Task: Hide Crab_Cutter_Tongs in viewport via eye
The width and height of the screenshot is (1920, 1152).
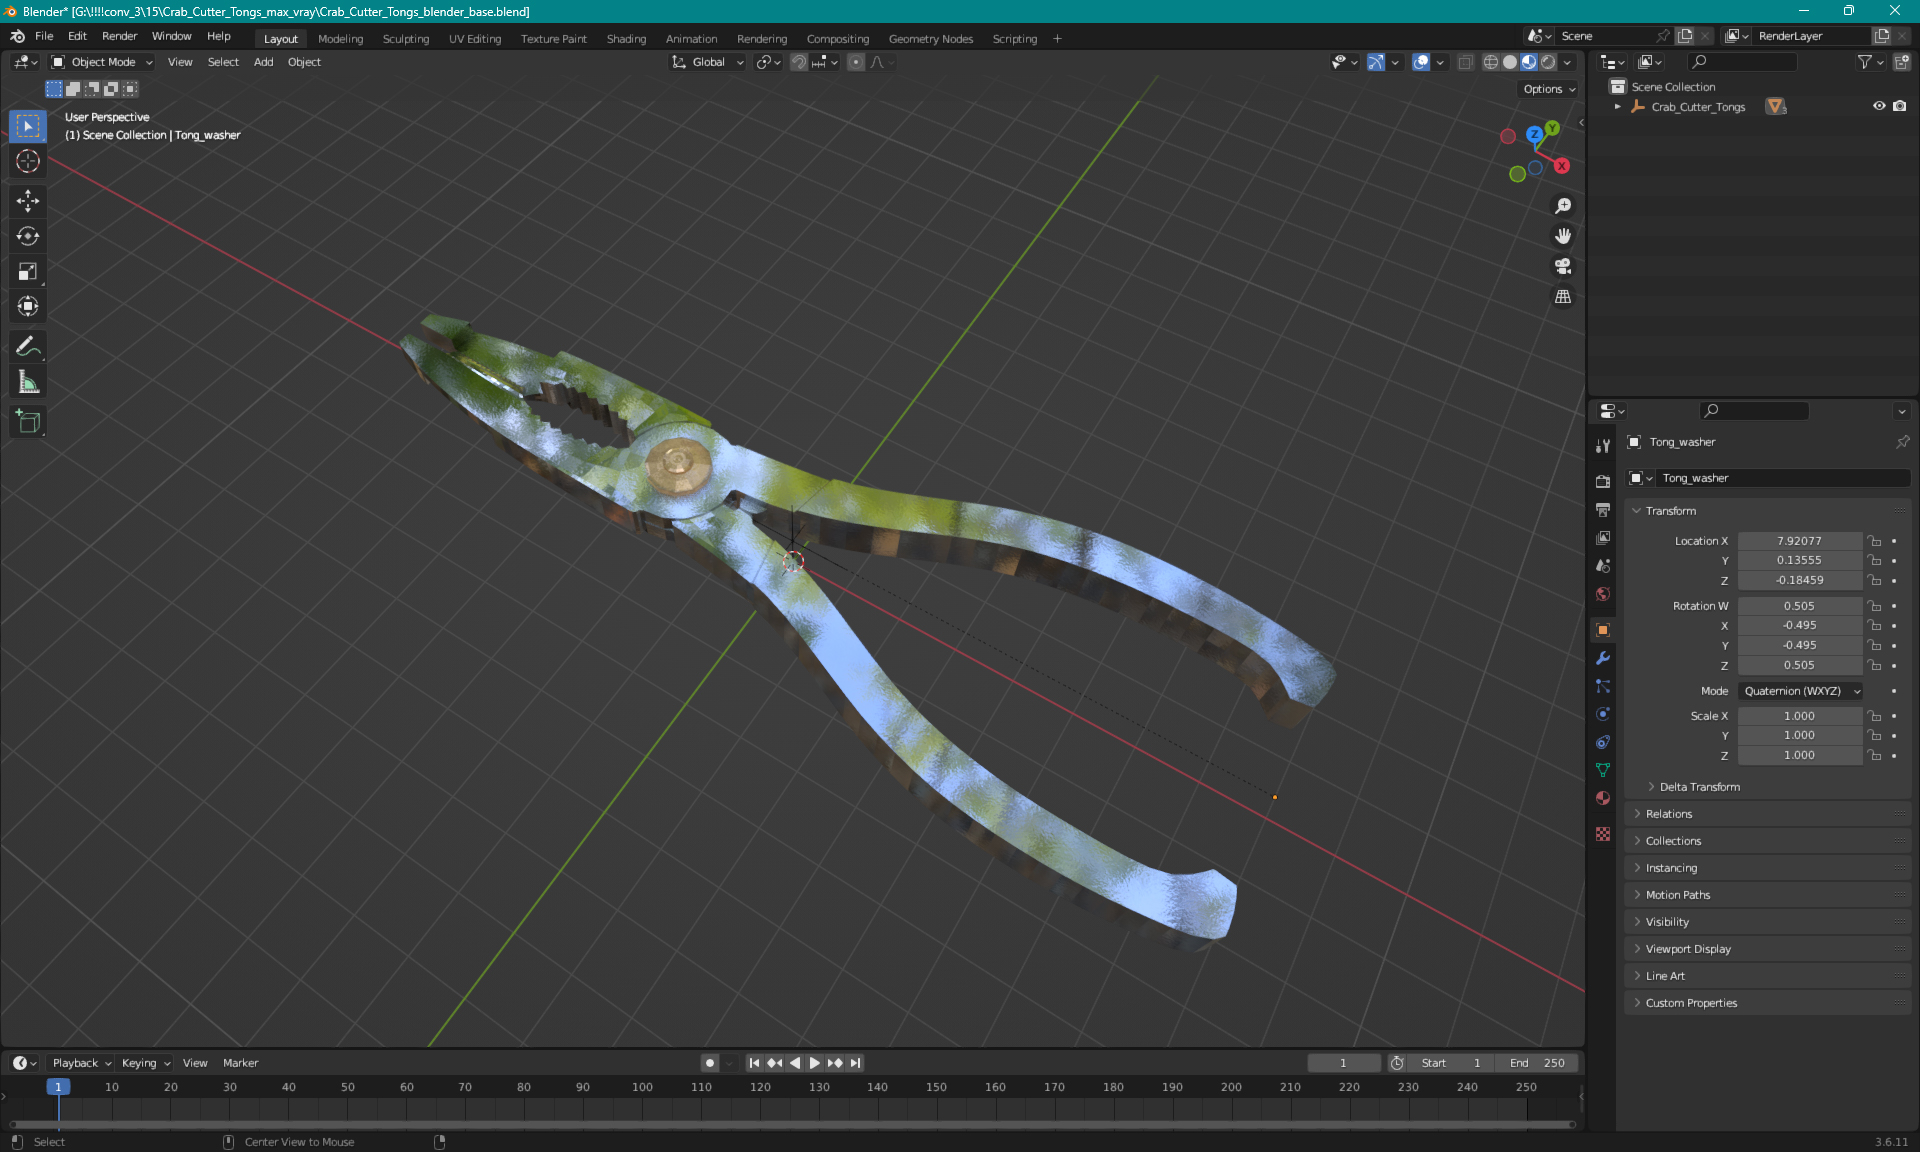Action: tap(1879, 106)
